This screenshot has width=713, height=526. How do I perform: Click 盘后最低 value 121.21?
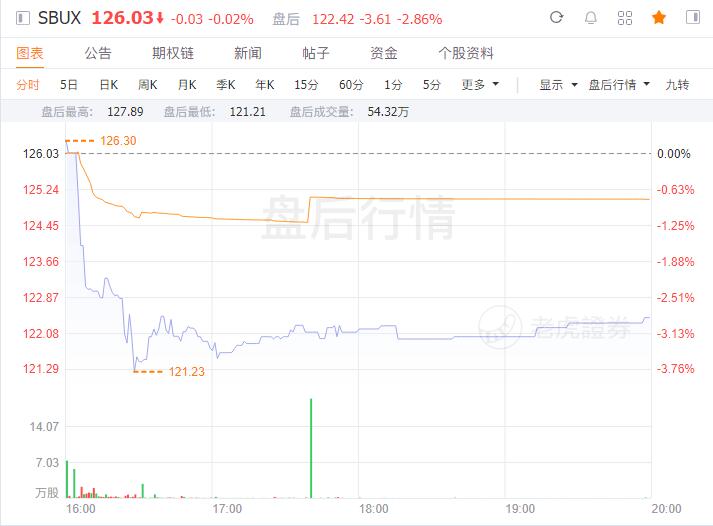pos(247,111)
